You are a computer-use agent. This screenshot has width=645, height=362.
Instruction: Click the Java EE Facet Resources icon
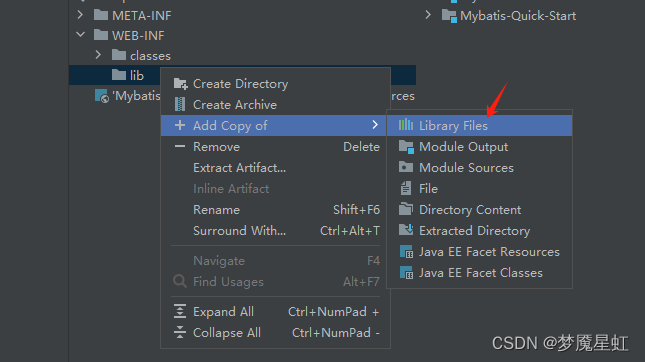406,252
